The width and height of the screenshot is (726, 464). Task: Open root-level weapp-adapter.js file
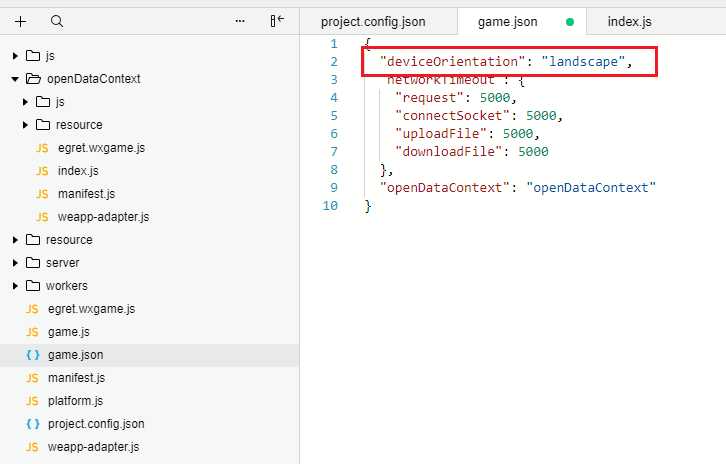94,447
